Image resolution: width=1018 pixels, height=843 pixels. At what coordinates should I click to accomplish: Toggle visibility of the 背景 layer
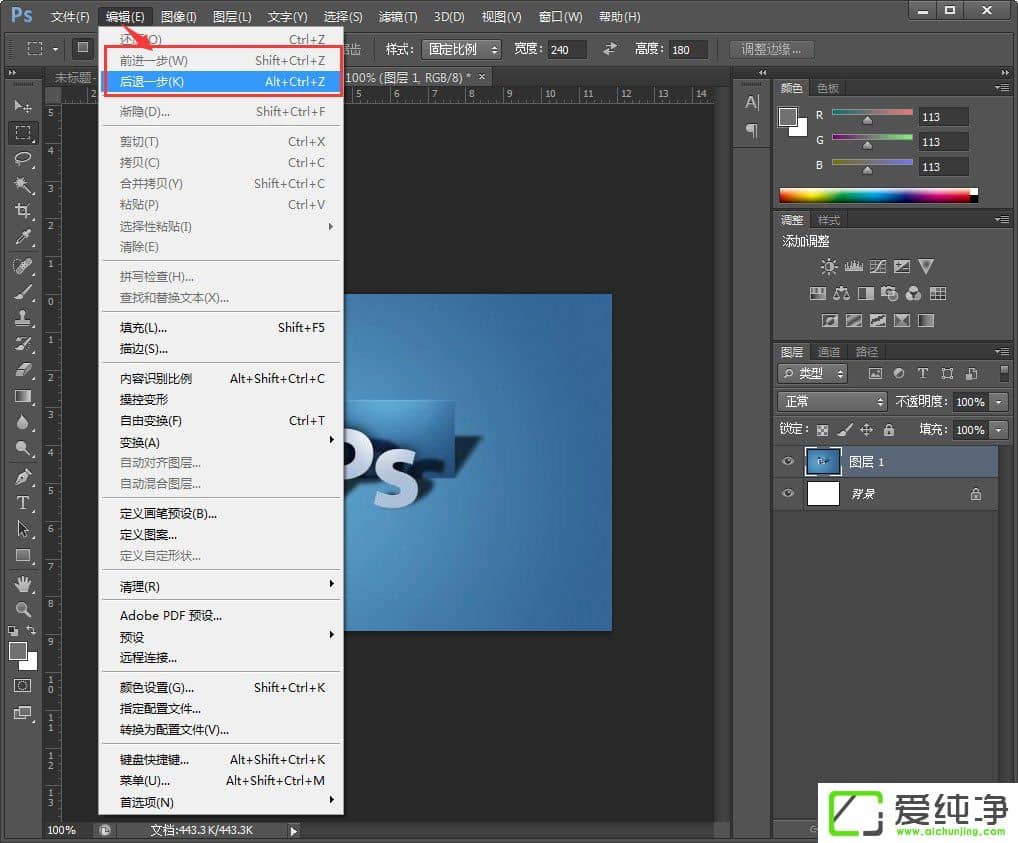788,494
